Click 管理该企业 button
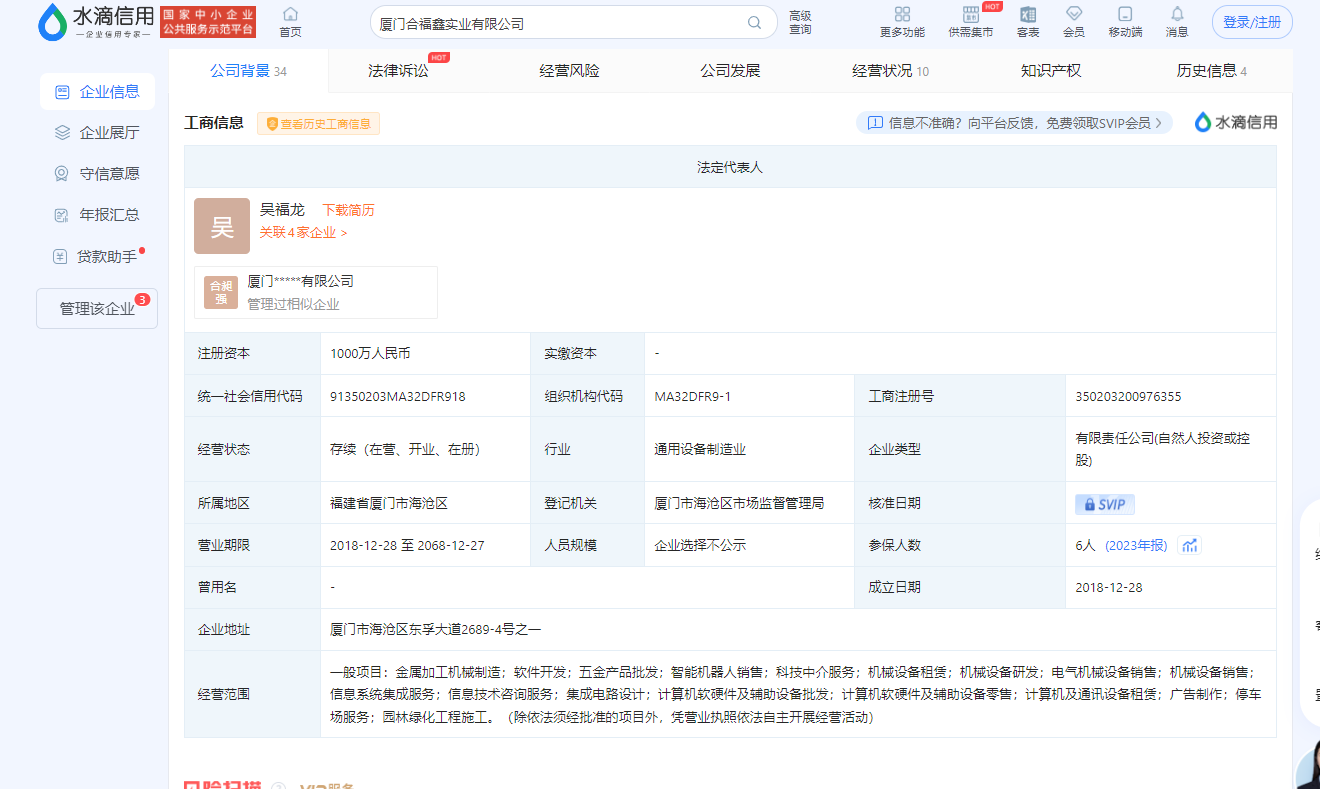This screenshot has width=1320, height=789. pos(97,309)
